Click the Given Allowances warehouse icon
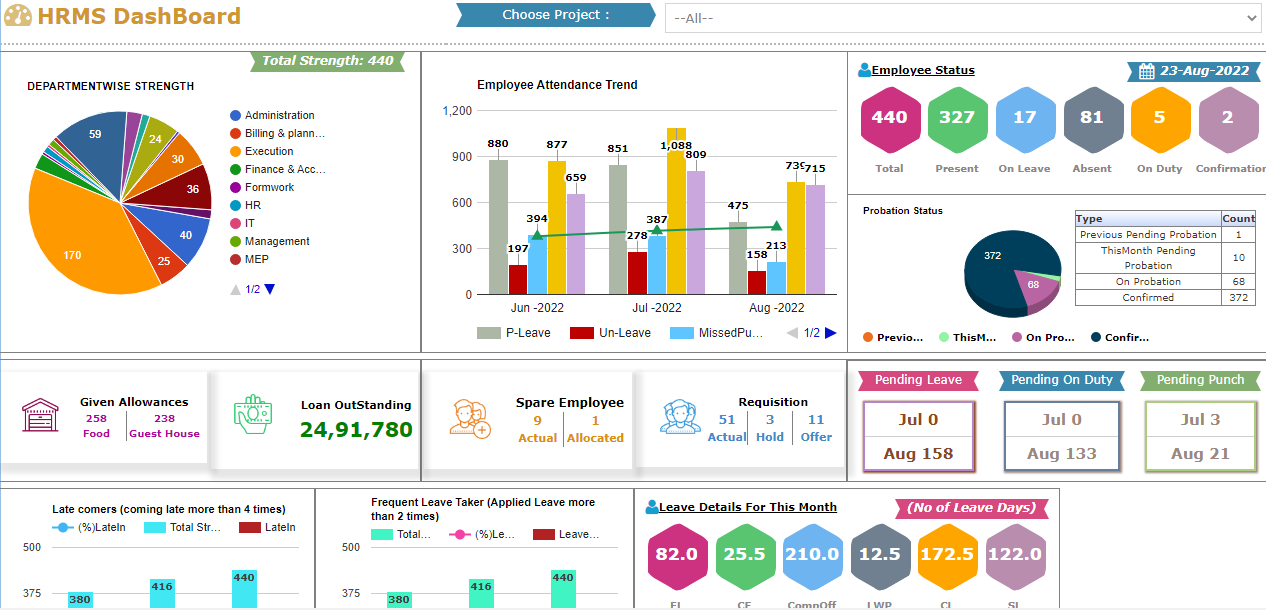The width and height of the screenshot is (1266, 610). point(41,415)
